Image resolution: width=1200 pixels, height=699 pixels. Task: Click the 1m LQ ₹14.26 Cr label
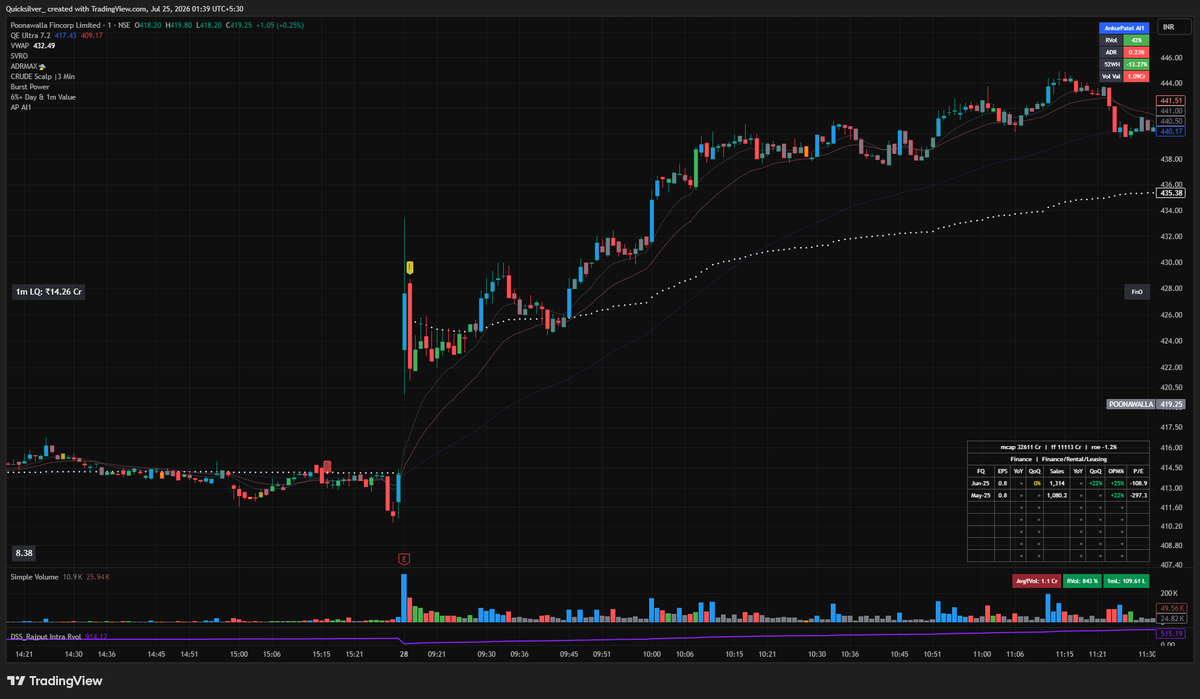pyautogui.click(x=48, y=292)
